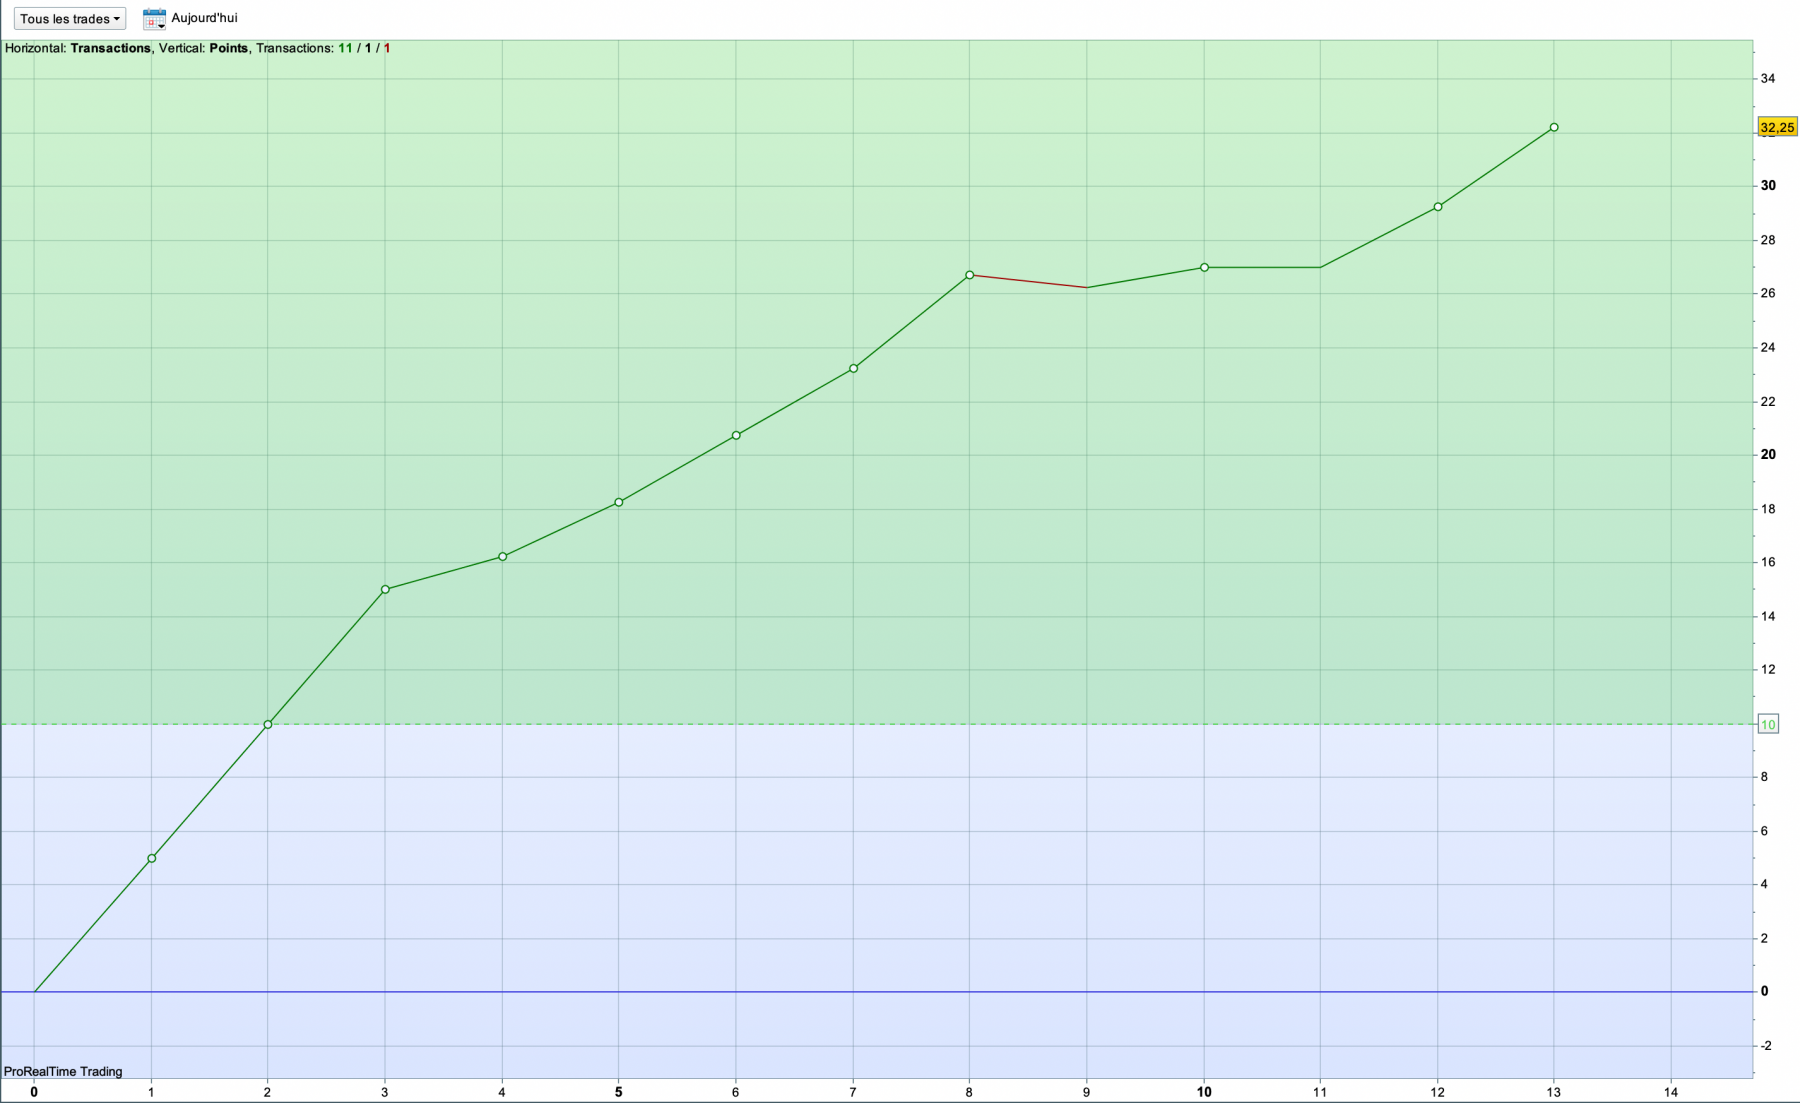This screenshot has height=1103, width=1800.
Task: Click the vertical axis label '0'
Action: [1765, 992]
